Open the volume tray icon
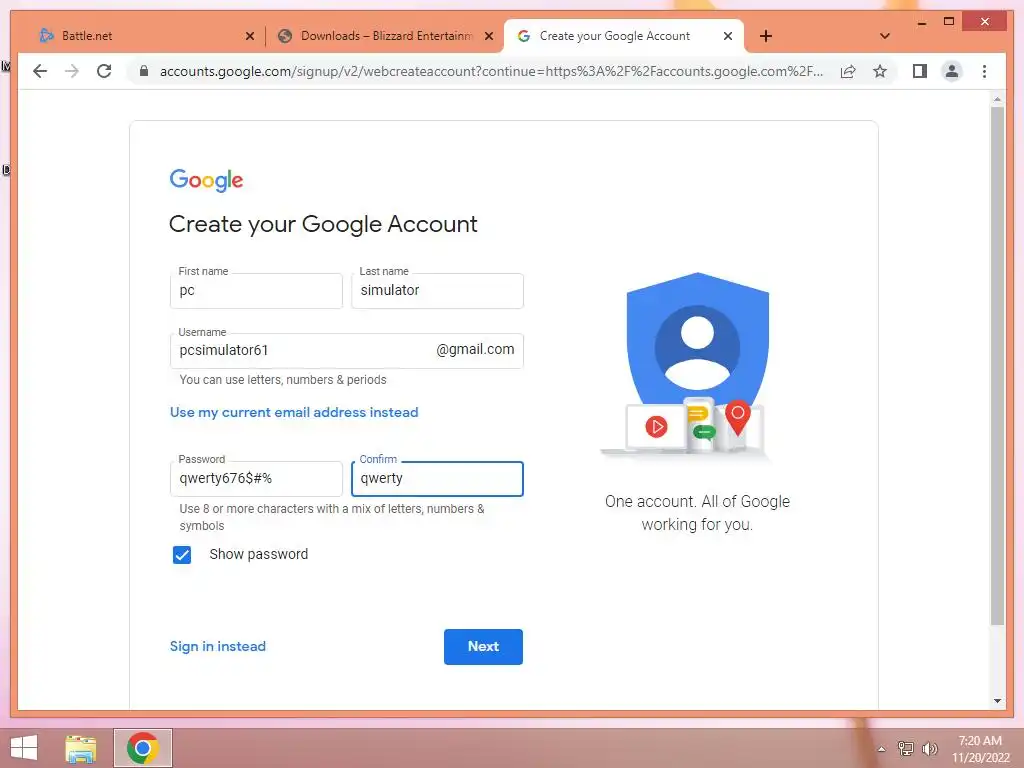Viewport: 1024px width, 768px height. pyautogui.click(x=929, y=748)
